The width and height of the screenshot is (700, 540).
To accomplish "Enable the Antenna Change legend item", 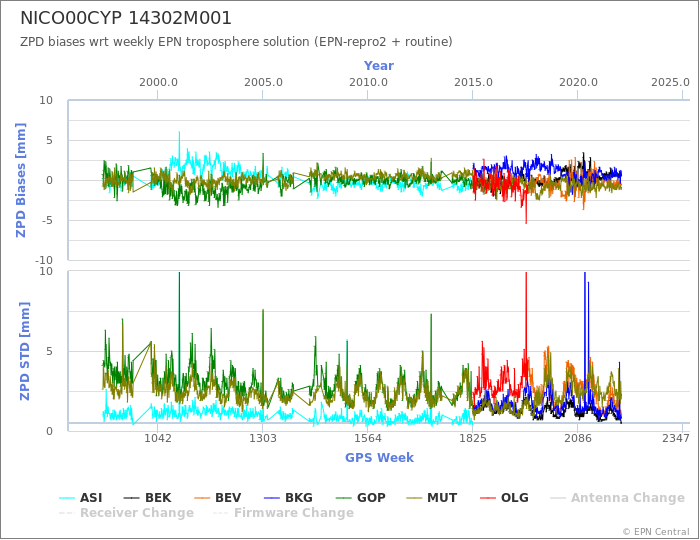I will click(x=617, y=498).
